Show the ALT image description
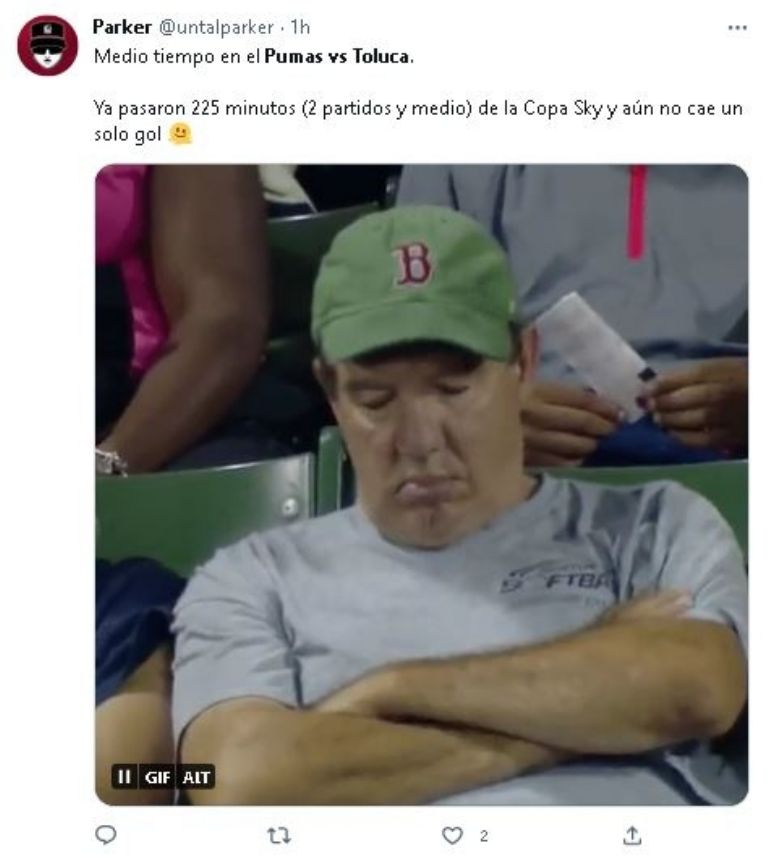The image size is (768, 858). click(196, 777)
